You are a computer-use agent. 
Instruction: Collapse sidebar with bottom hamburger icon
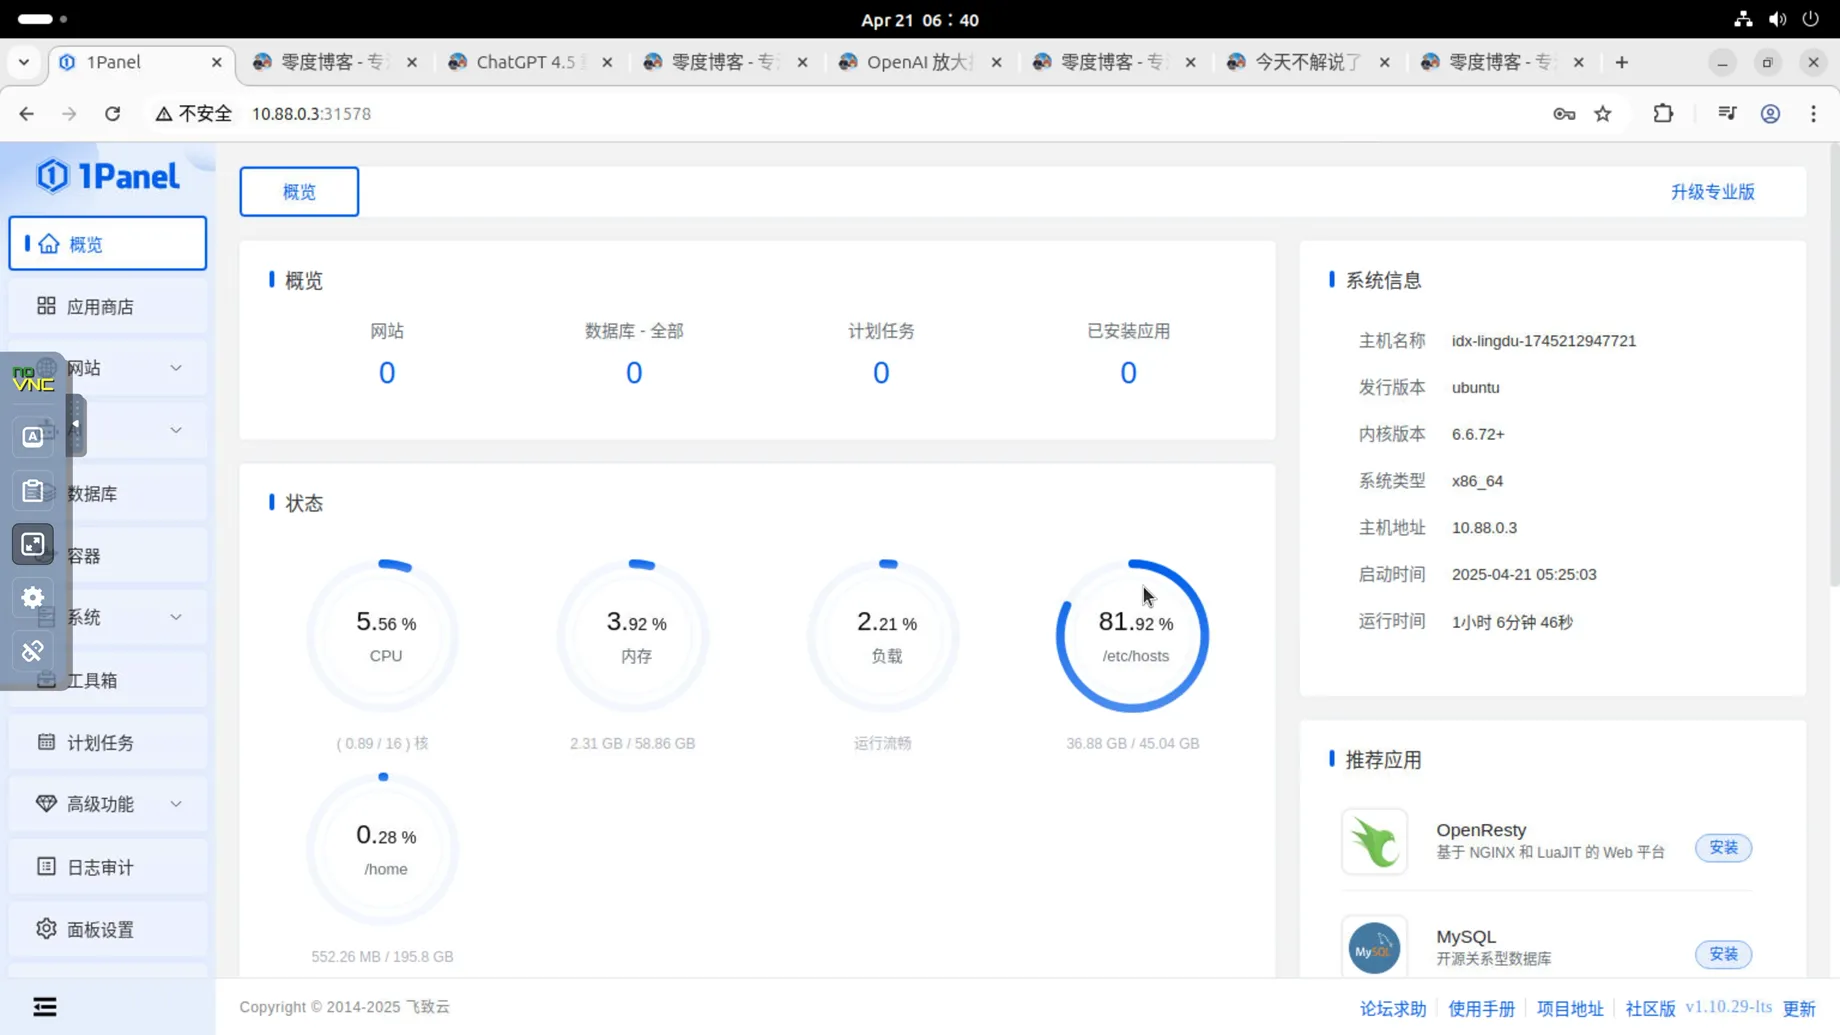point(43,1006)
